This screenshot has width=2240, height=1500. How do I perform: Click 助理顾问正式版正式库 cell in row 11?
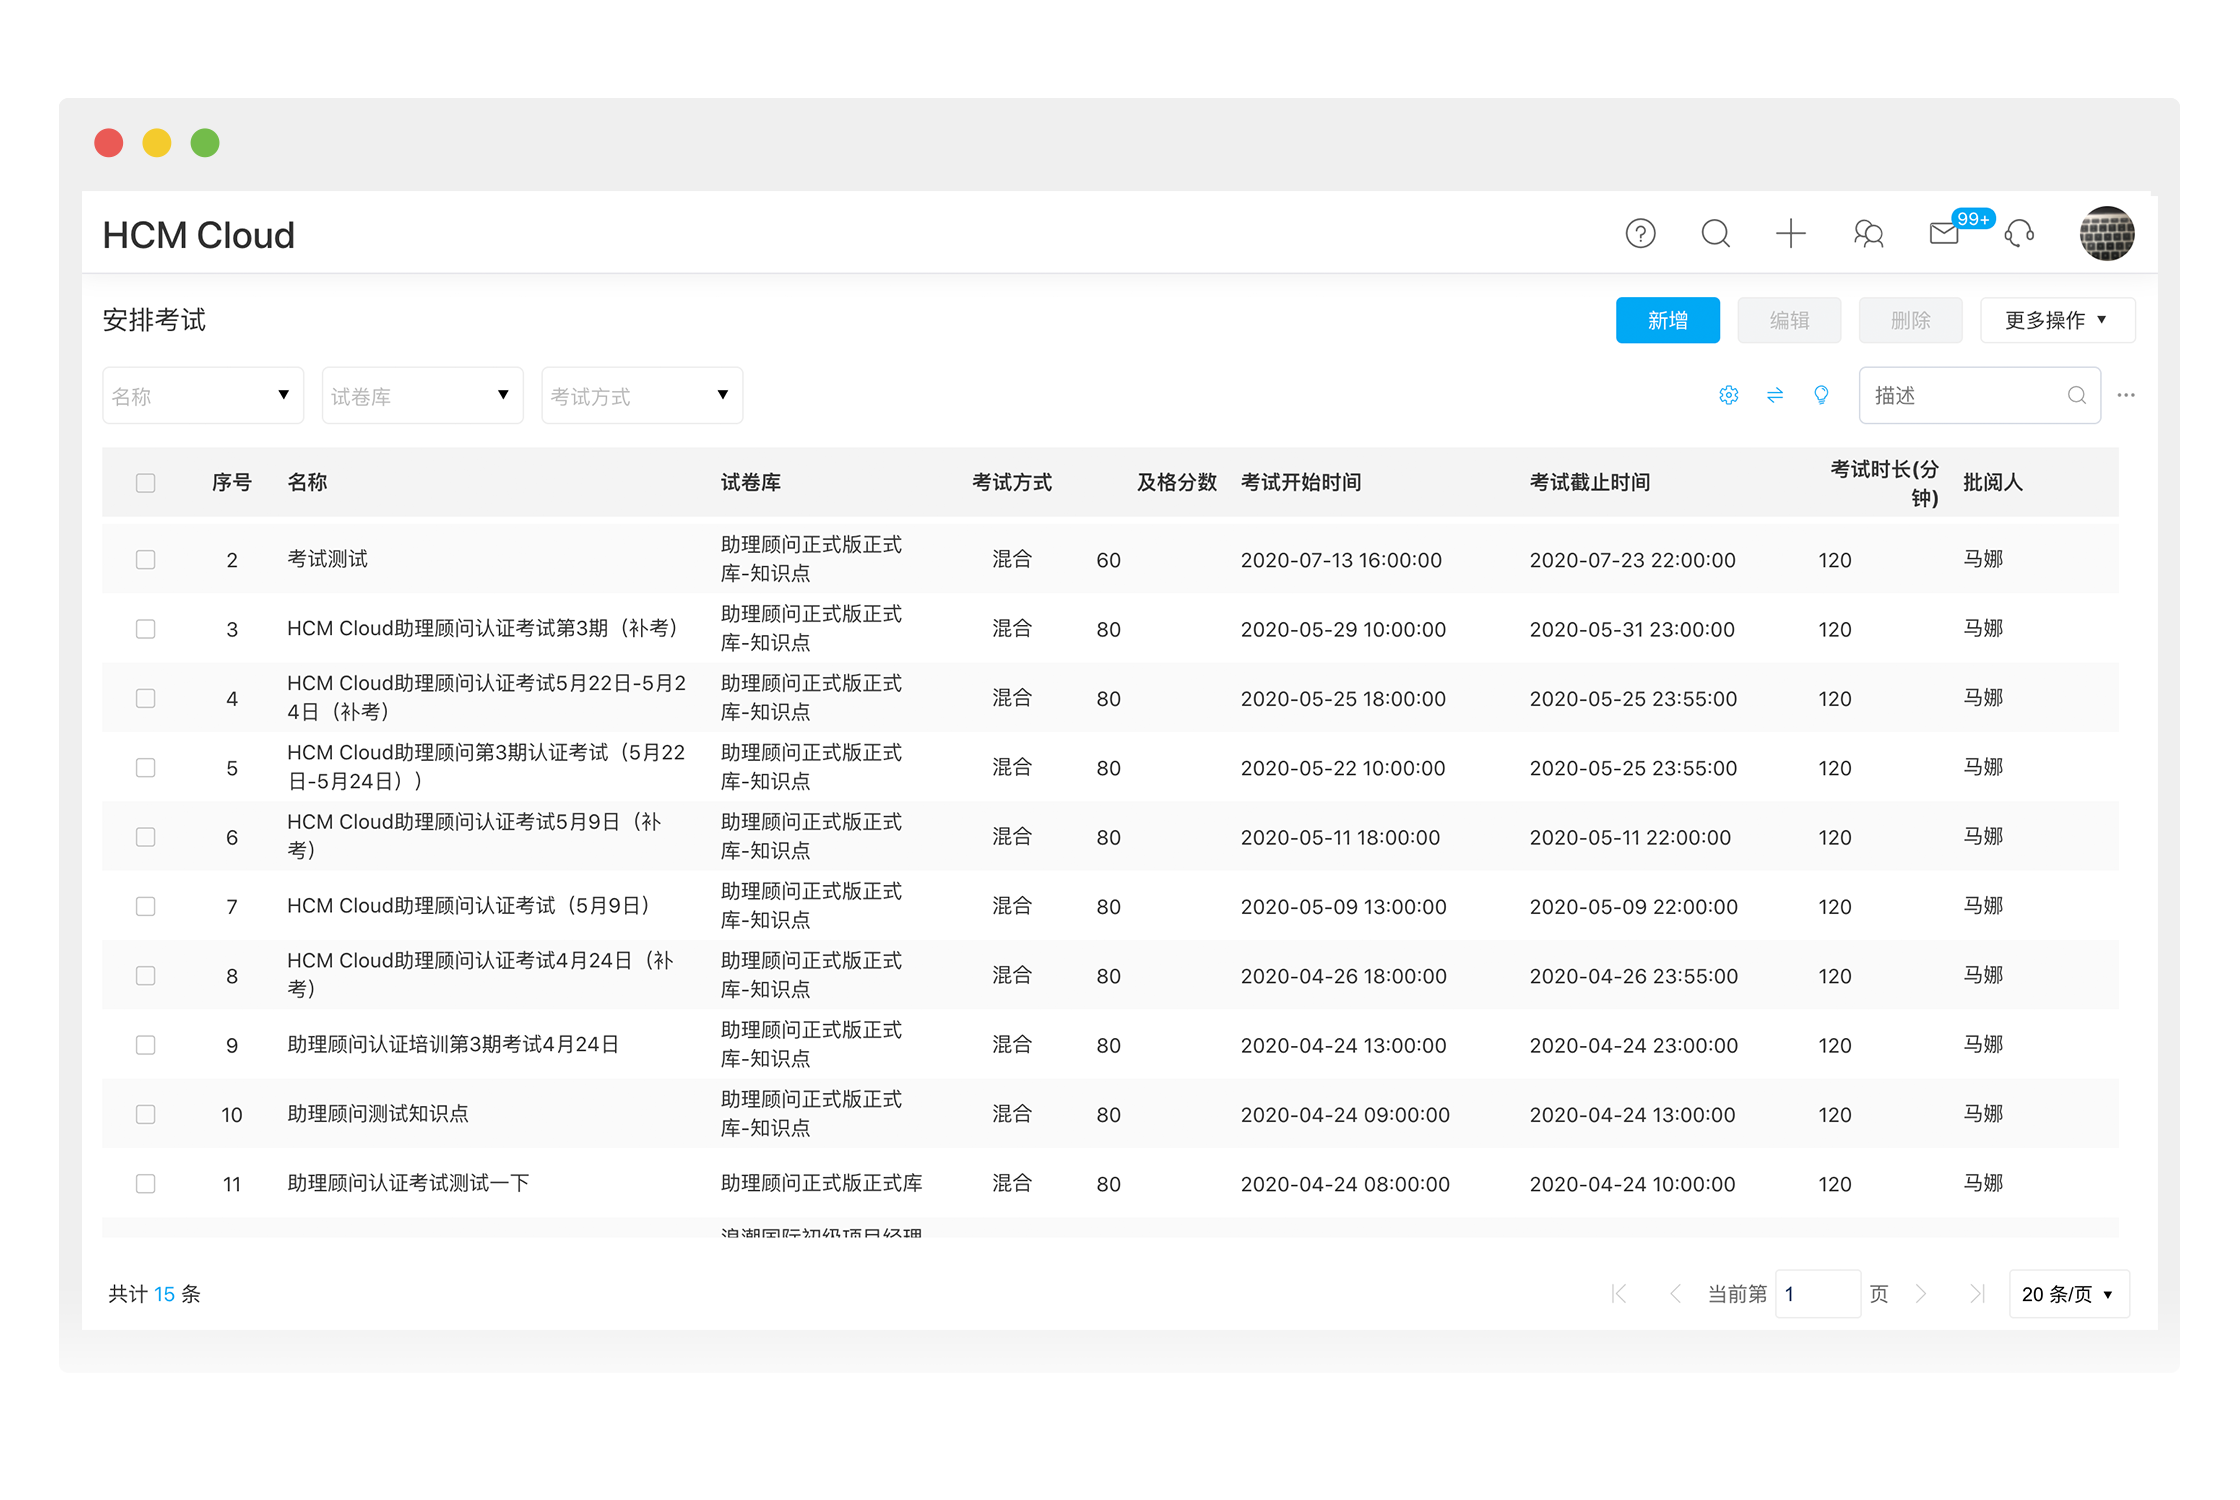(x=821, y=1184)
